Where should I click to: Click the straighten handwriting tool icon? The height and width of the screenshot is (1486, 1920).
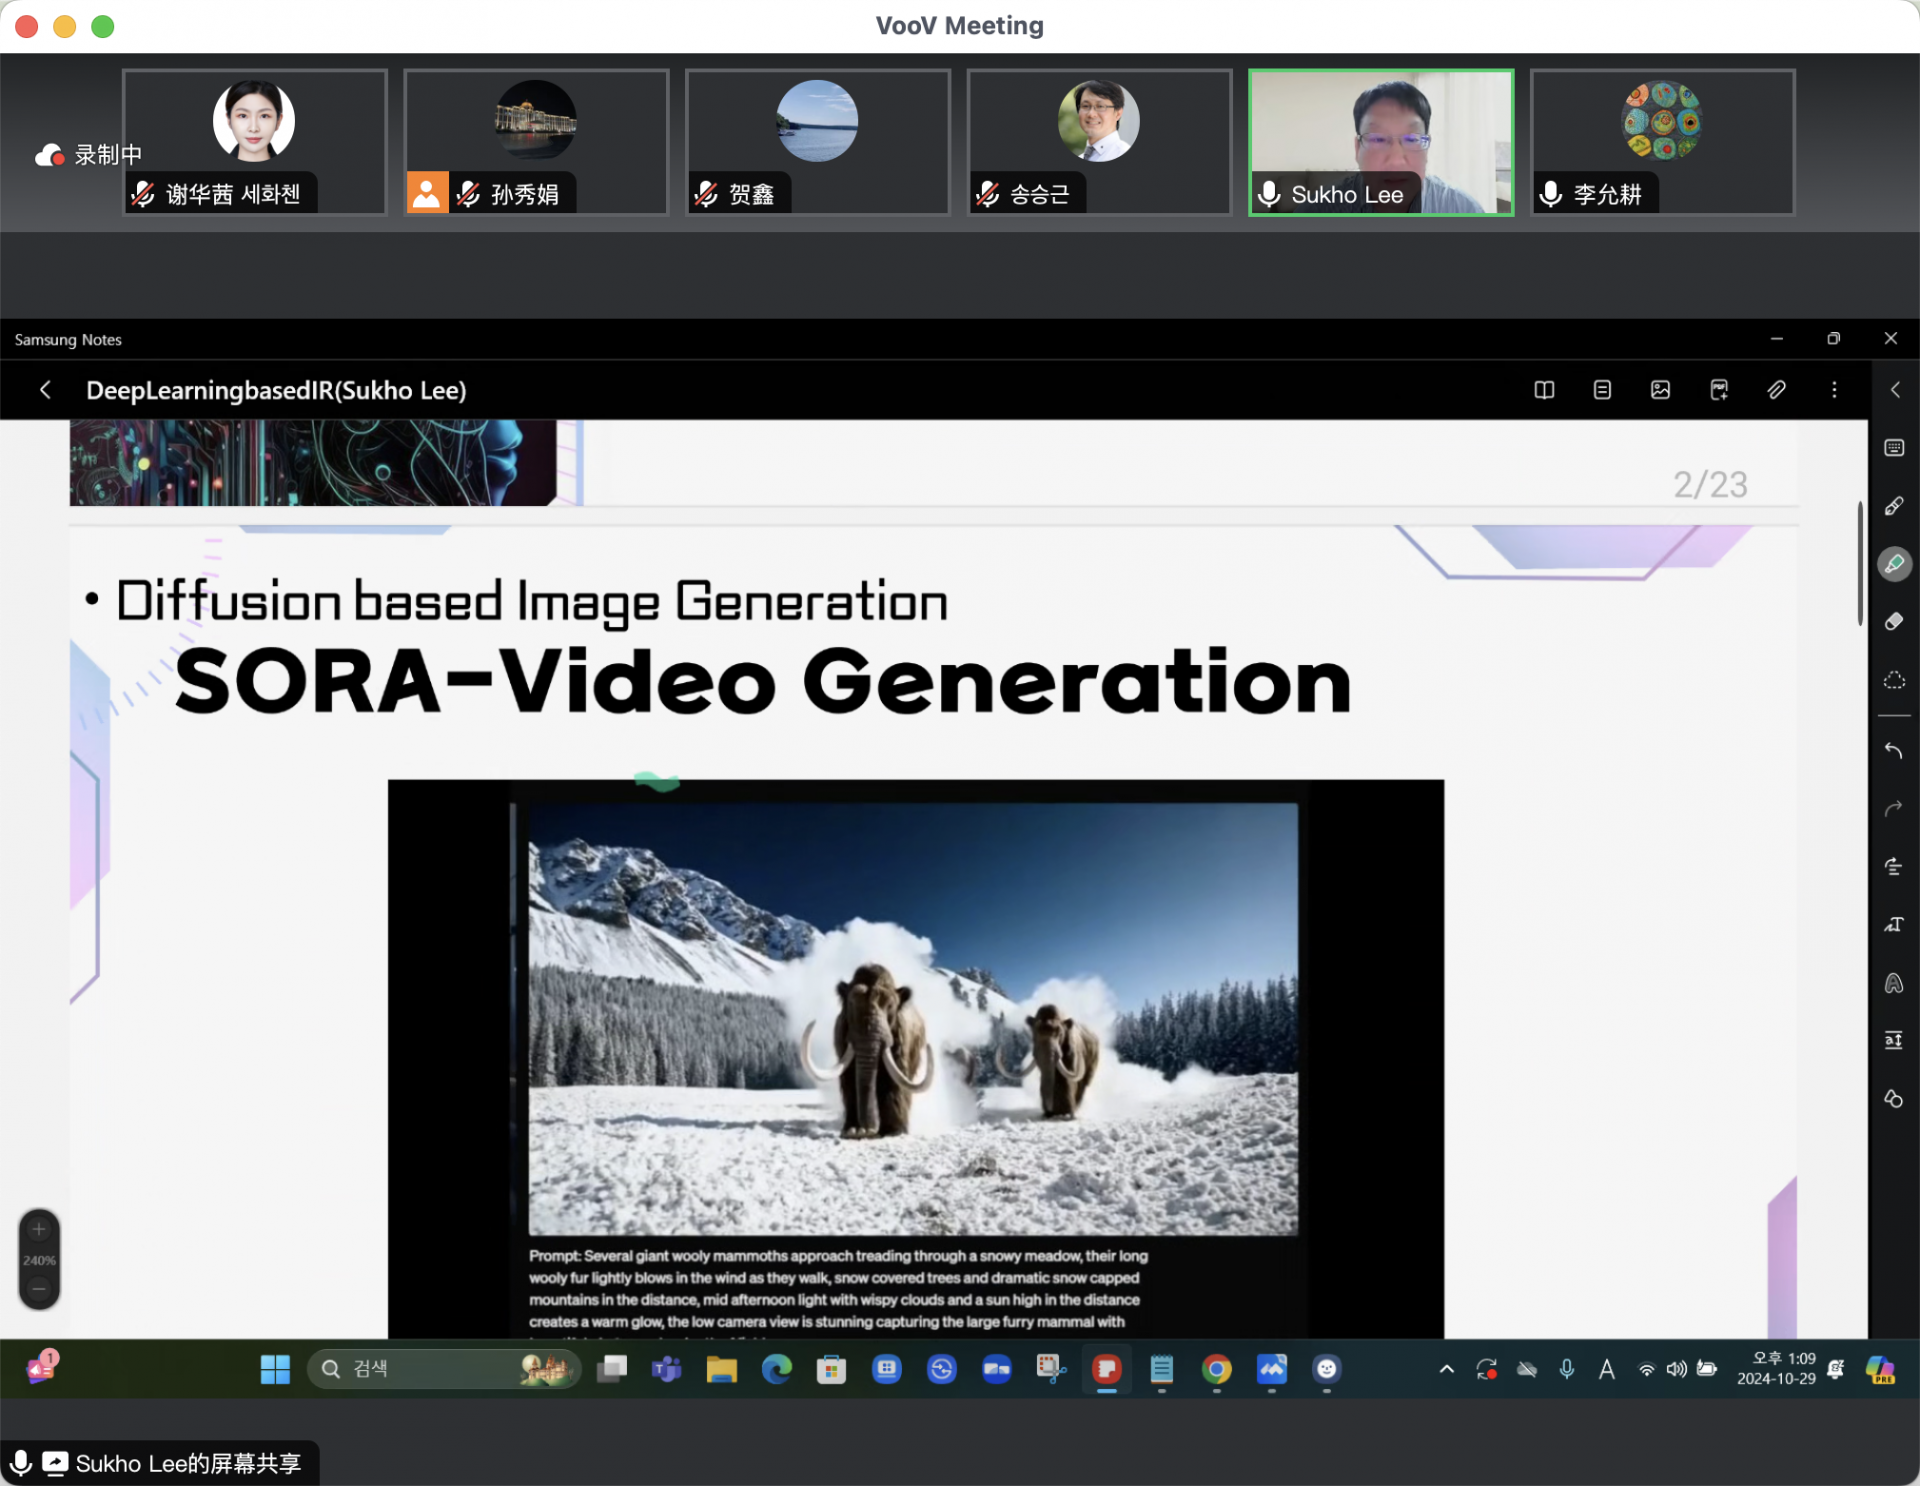[x=1894, y=866]
